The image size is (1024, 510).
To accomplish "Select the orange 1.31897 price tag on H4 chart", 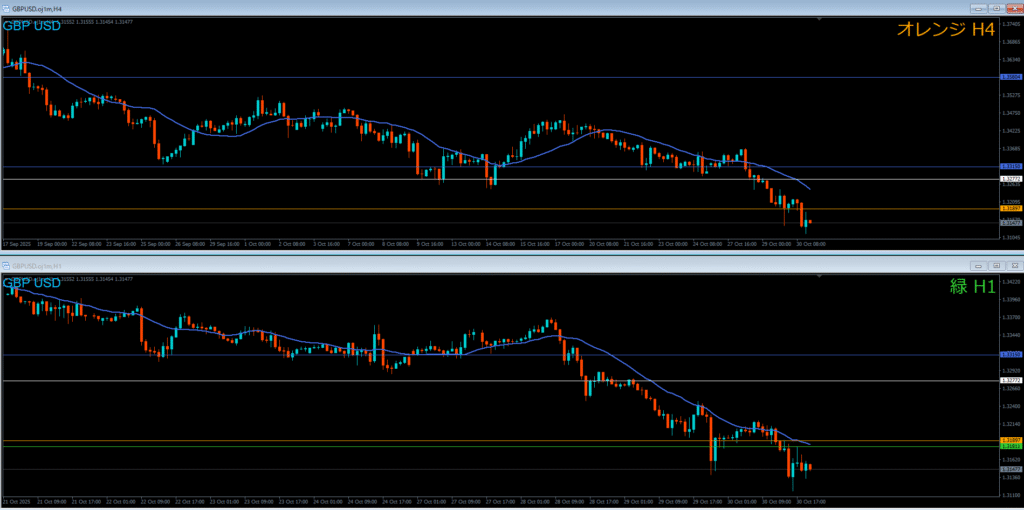I will pyautogui.click(x=1010, y=209).
